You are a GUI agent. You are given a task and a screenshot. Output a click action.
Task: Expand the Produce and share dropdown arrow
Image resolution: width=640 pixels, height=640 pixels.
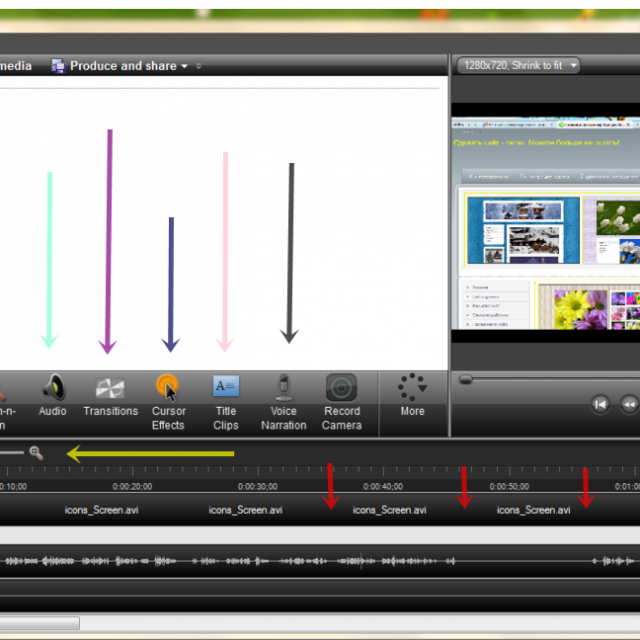pos(185,67)
